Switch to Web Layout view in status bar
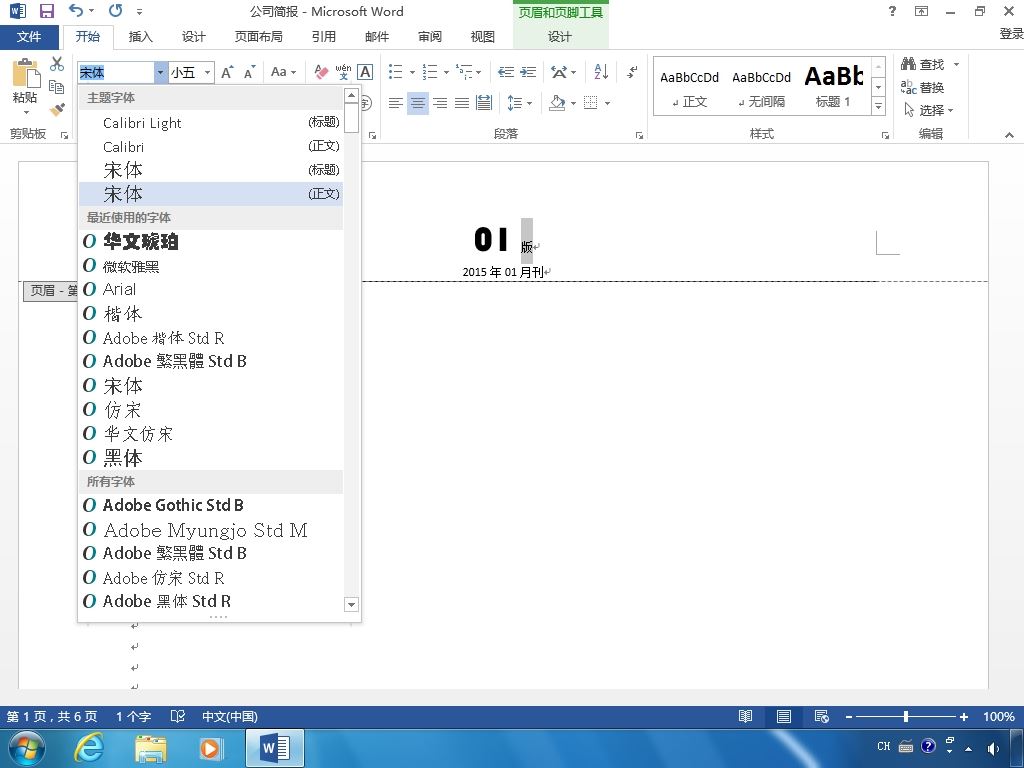 pos(822,716)
